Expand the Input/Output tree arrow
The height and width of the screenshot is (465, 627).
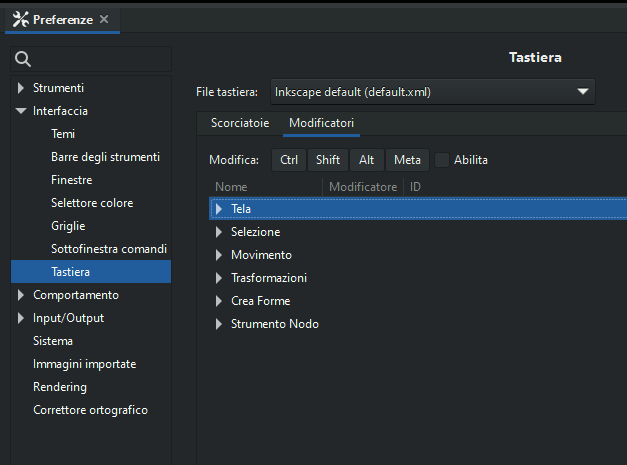click(x=21, y=318)
